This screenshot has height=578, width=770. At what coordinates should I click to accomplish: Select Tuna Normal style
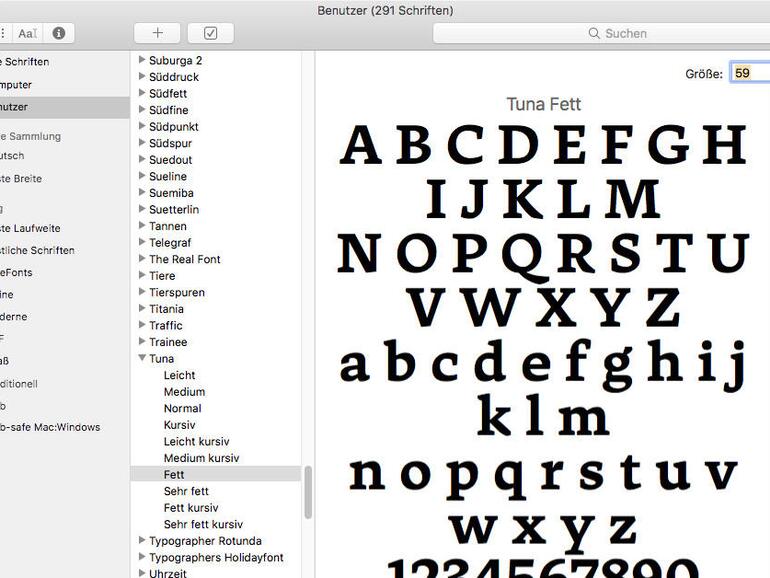(182, 409)
